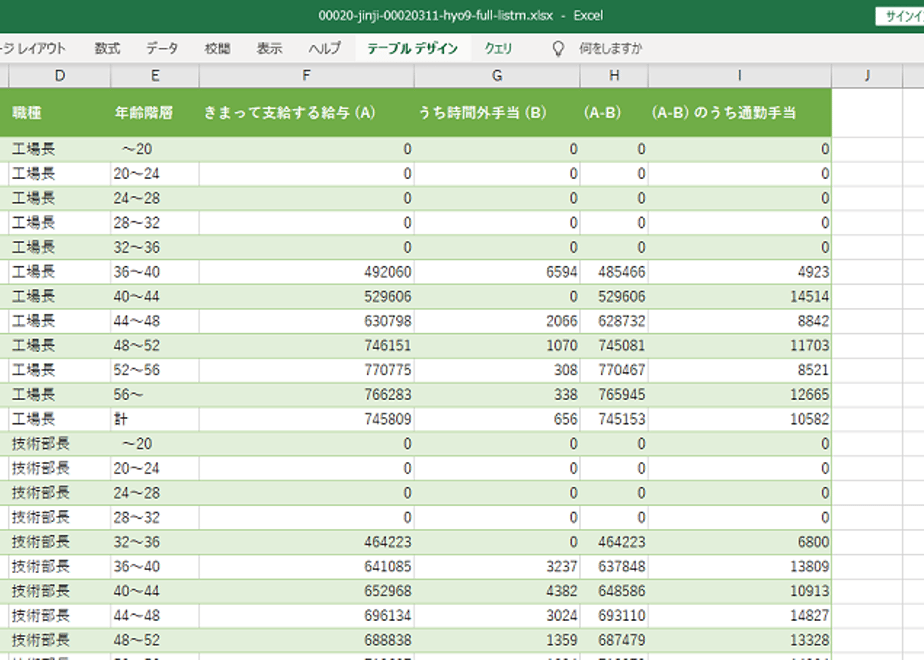Select cell with value 766283
924x660 pixels.
[x=306, y=395]
